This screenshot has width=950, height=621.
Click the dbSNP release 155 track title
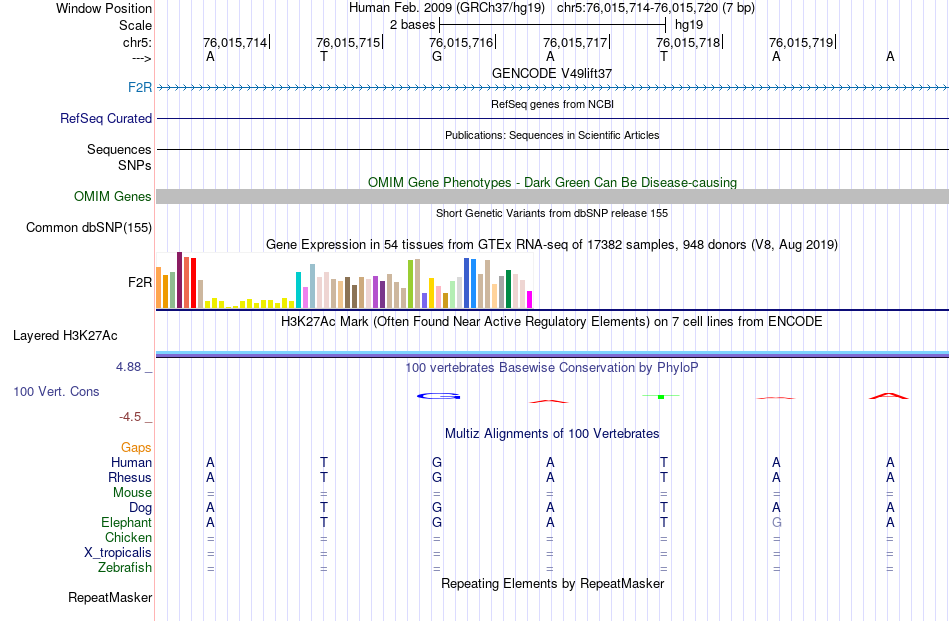pos(552,213)
